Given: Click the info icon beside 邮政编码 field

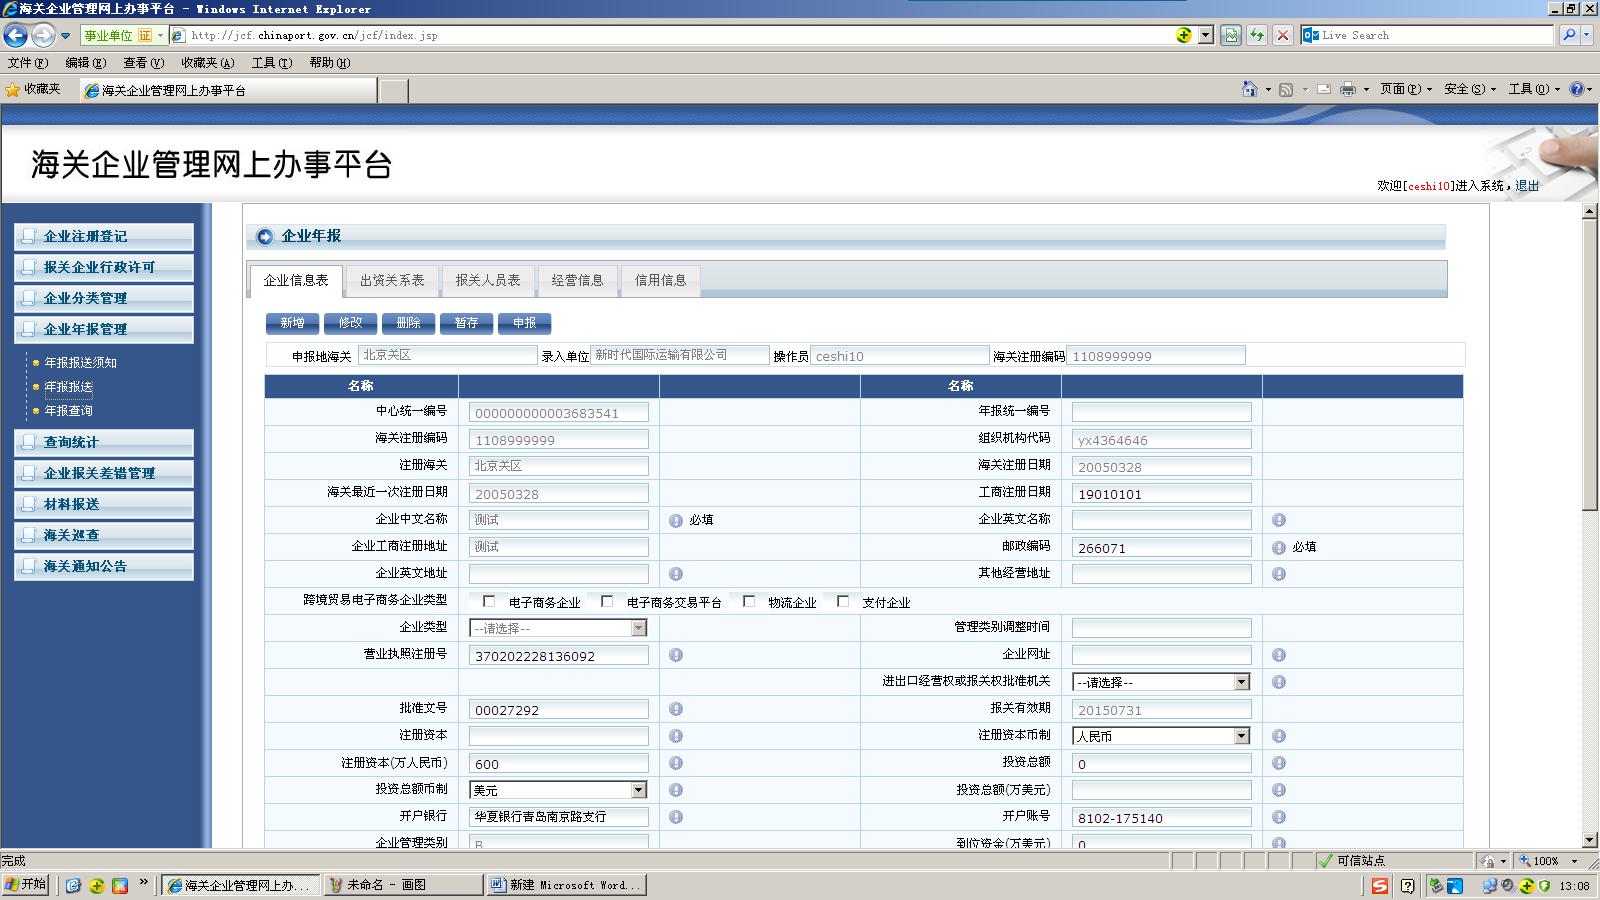Looking at the screenshot, I should [1279, 547].
